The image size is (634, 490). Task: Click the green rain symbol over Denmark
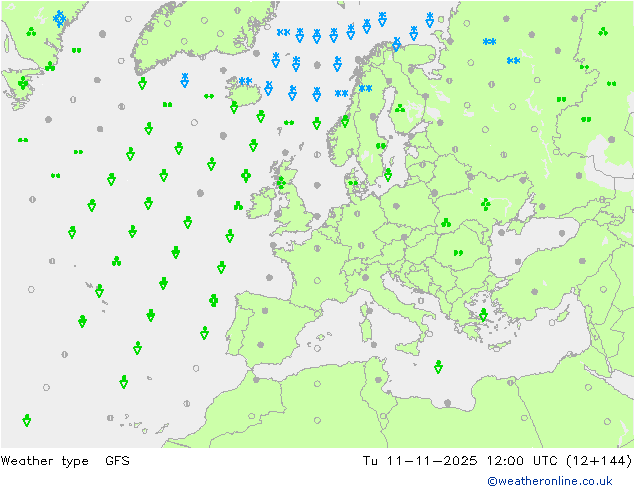coord(353,183)
